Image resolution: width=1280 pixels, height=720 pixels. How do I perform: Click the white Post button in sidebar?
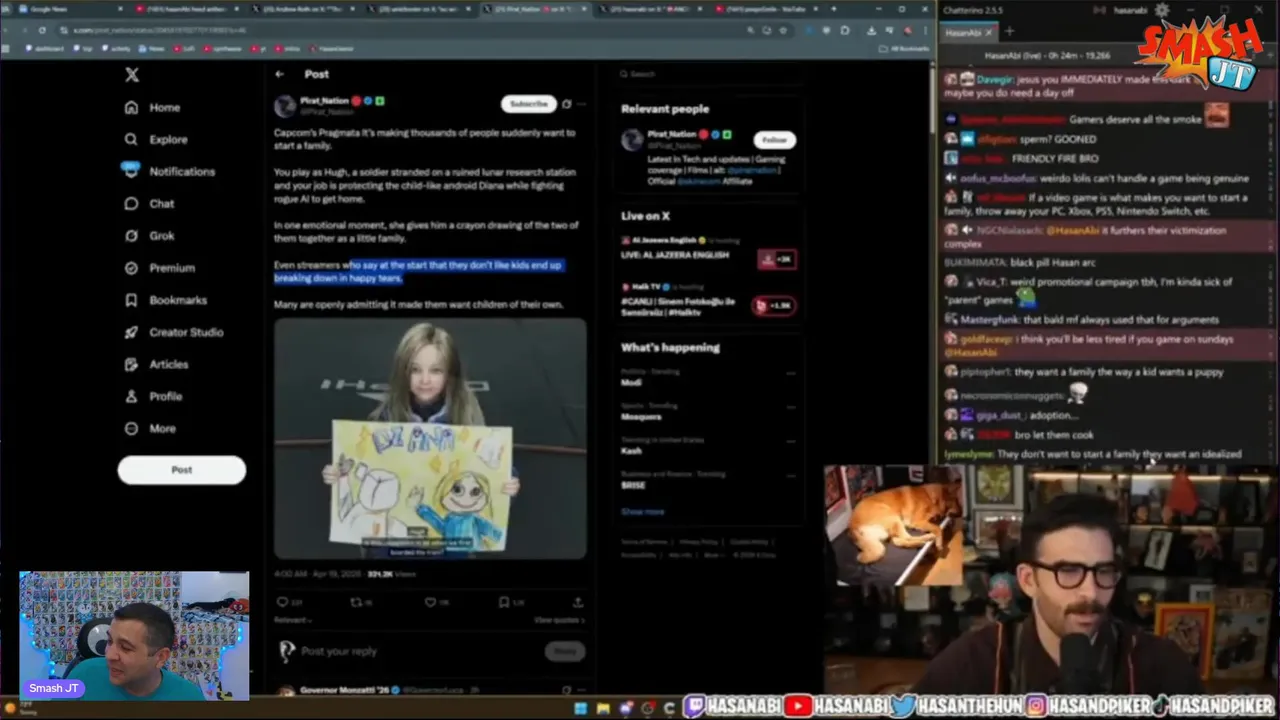click(x=181, y=470)
